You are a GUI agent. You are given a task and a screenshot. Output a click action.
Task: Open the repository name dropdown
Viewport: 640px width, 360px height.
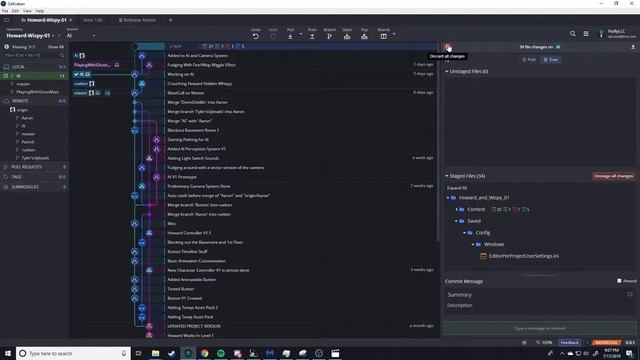[29, 36]
